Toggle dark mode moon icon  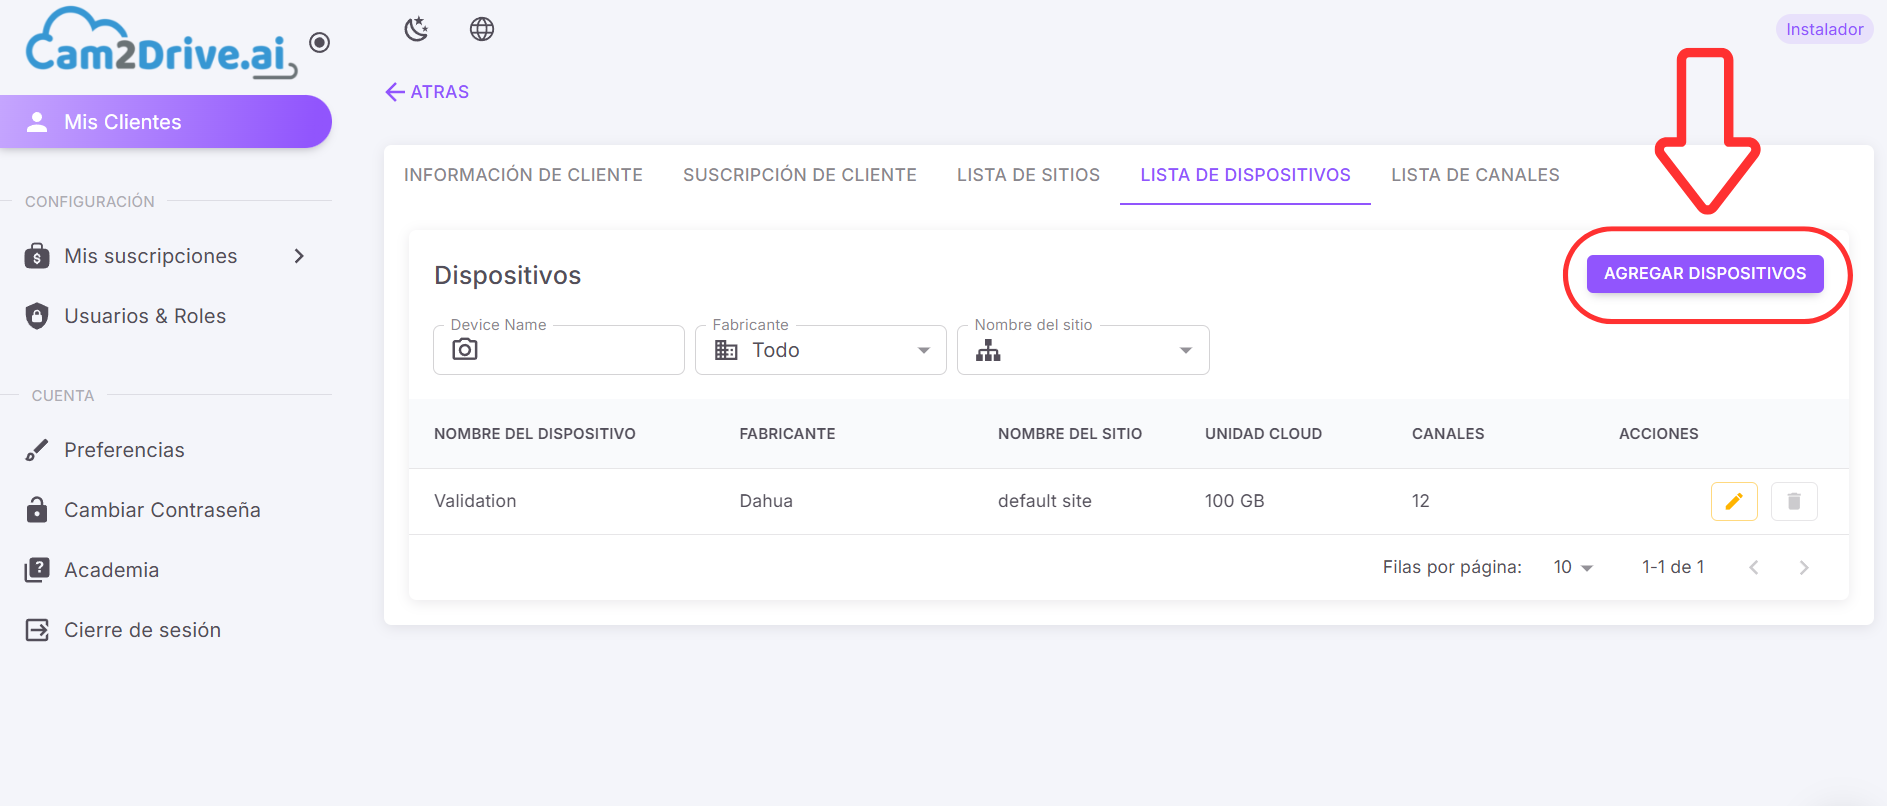(416, 29)
